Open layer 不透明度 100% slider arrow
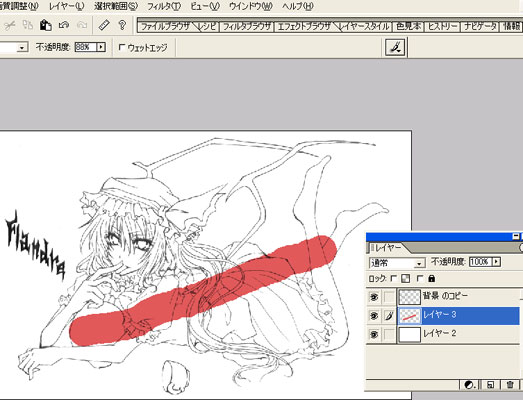This screenshot has width=523, height=400. [x=496, y=262]
